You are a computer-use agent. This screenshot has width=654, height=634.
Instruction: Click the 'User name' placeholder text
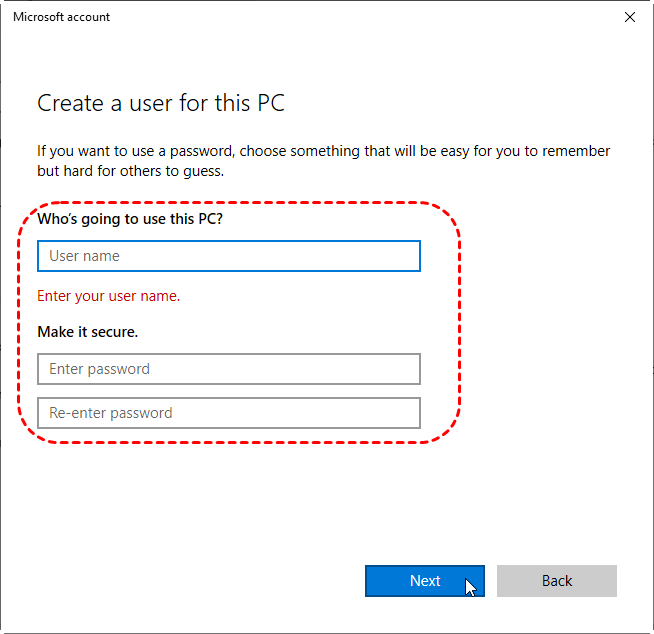(84, 256)
